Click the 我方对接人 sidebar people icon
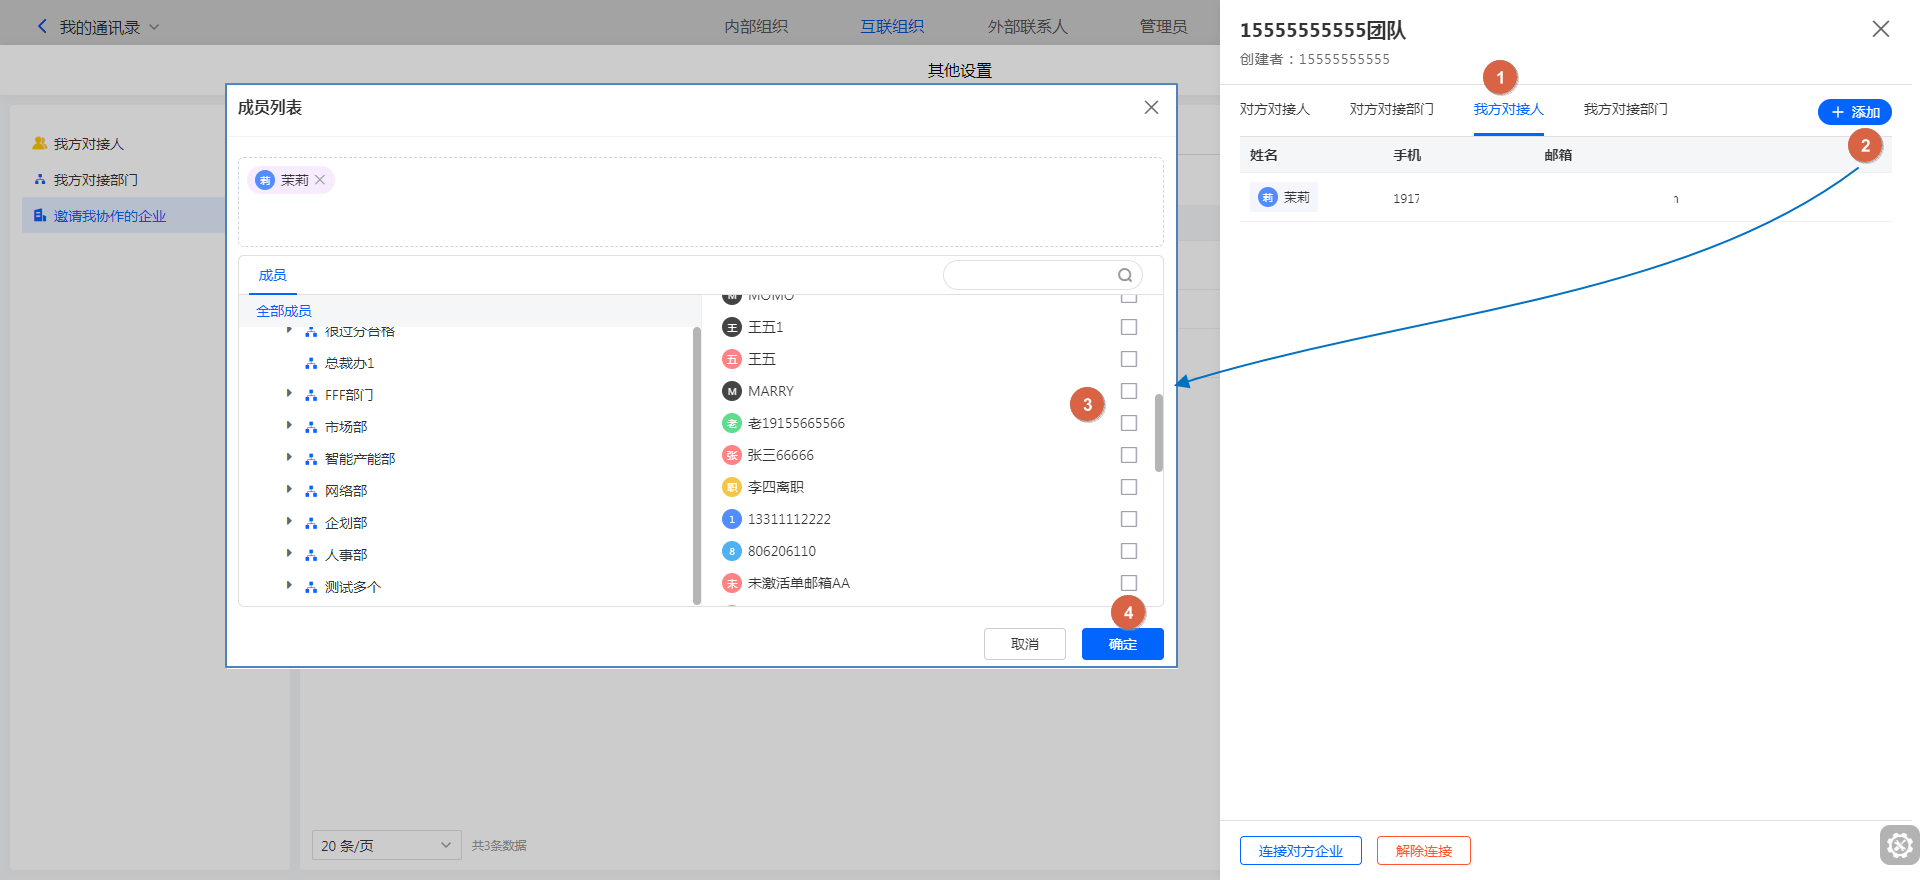 [40, 144]
